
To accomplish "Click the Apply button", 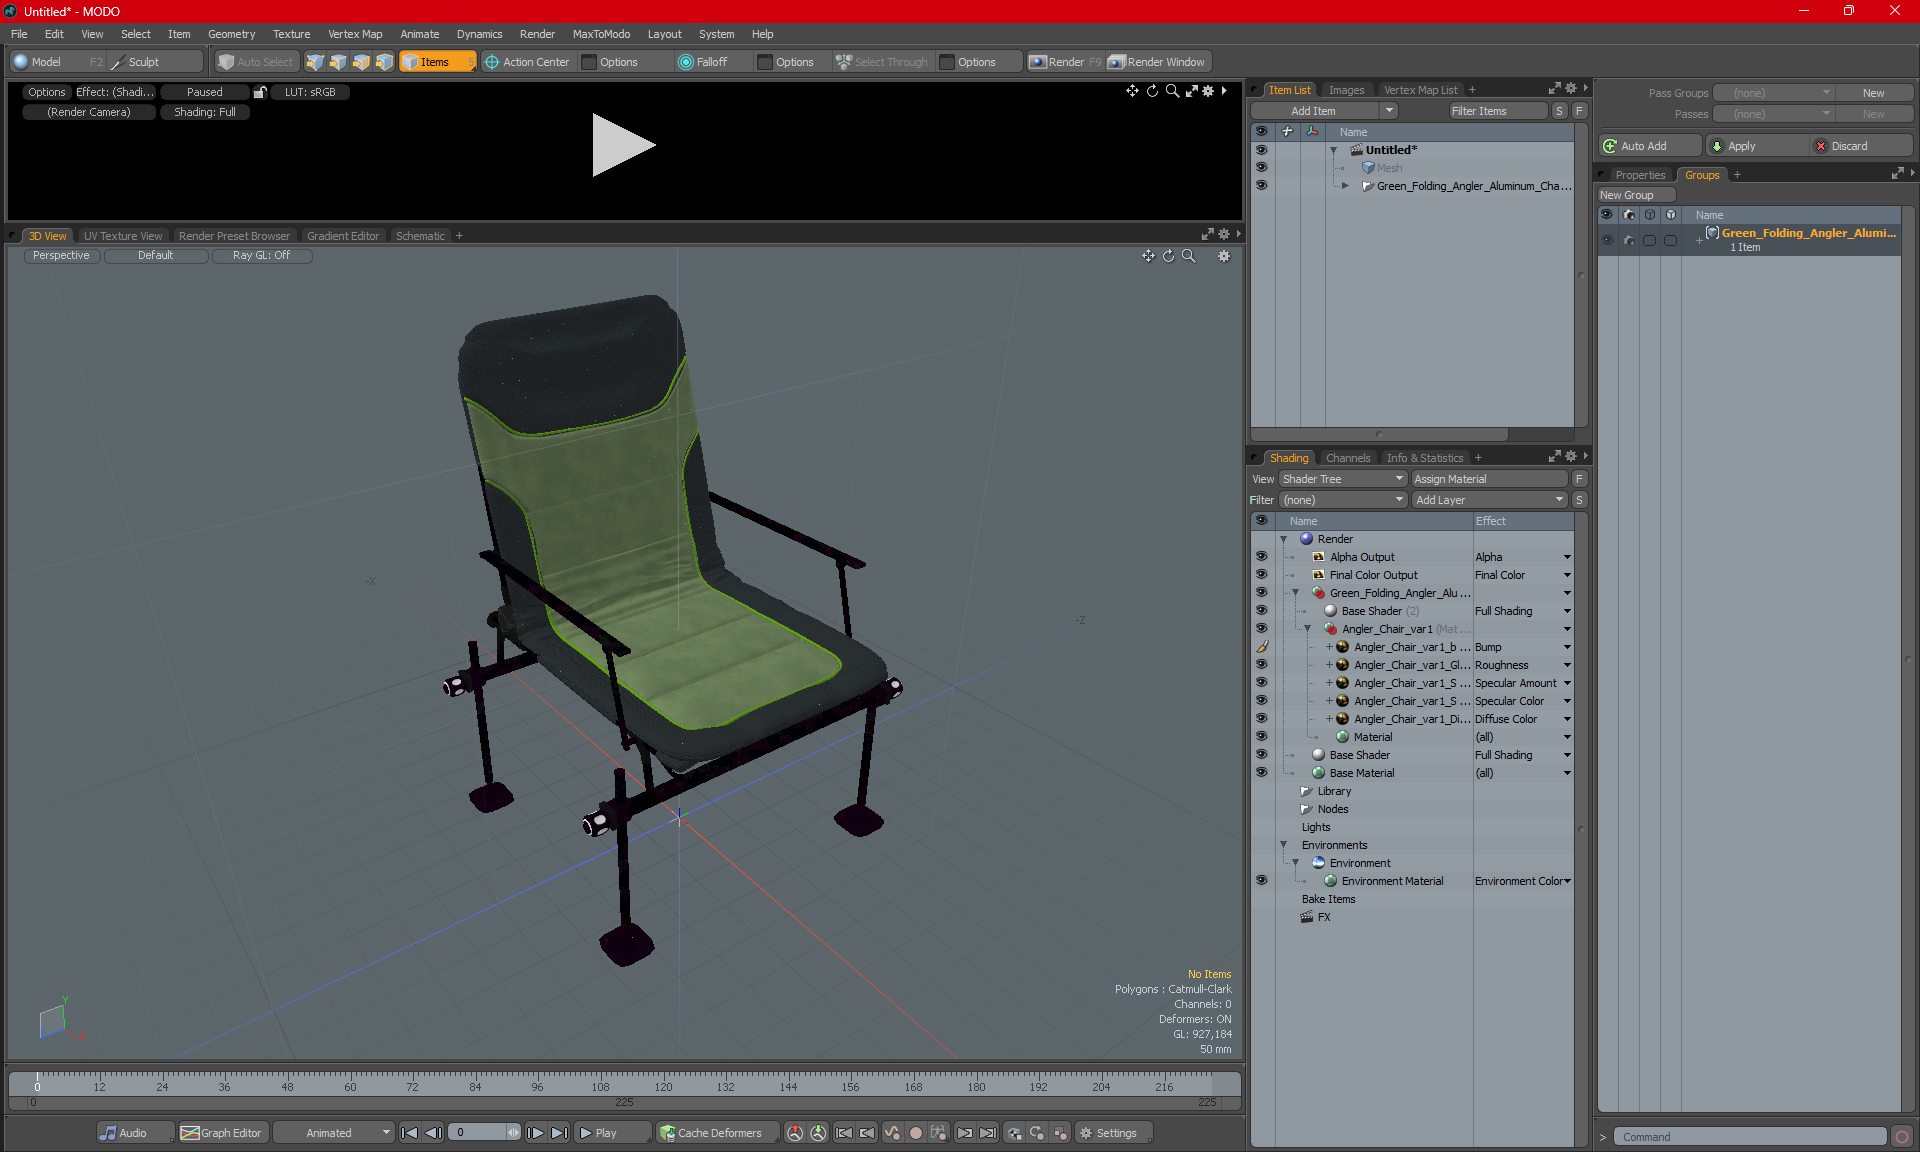I will (1757, 146).
